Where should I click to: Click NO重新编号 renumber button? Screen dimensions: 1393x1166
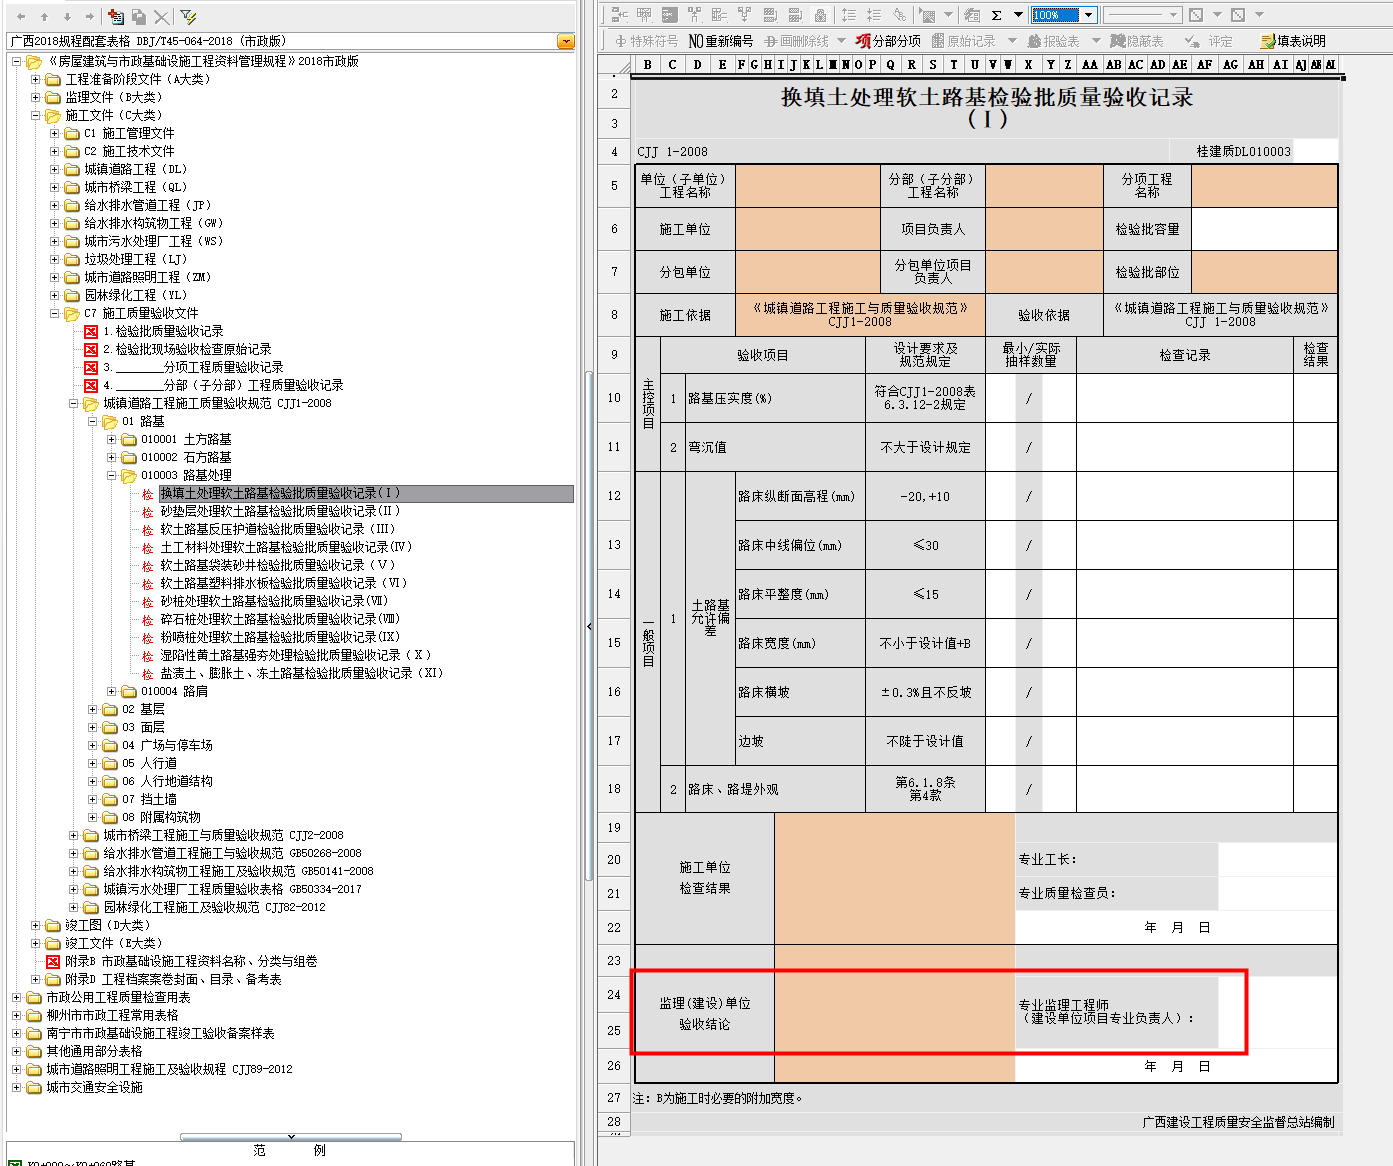point(721,41)
